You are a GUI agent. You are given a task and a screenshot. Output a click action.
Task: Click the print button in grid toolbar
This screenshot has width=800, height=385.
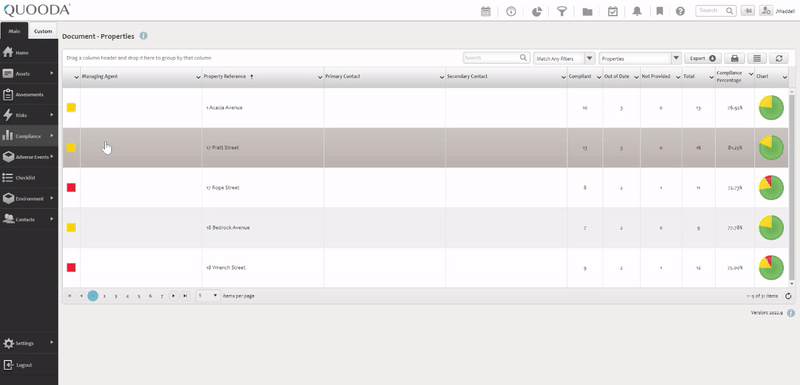[x=735, y=58]
